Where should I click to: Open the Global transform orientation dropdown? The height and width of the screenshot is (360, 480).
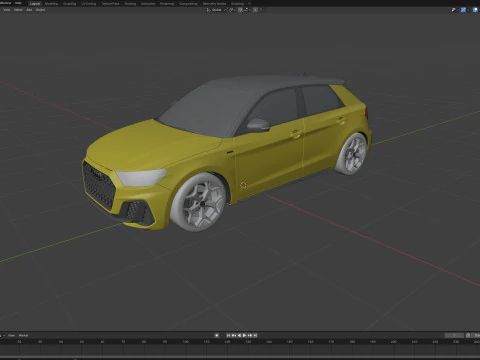click(x=216, y=10)
